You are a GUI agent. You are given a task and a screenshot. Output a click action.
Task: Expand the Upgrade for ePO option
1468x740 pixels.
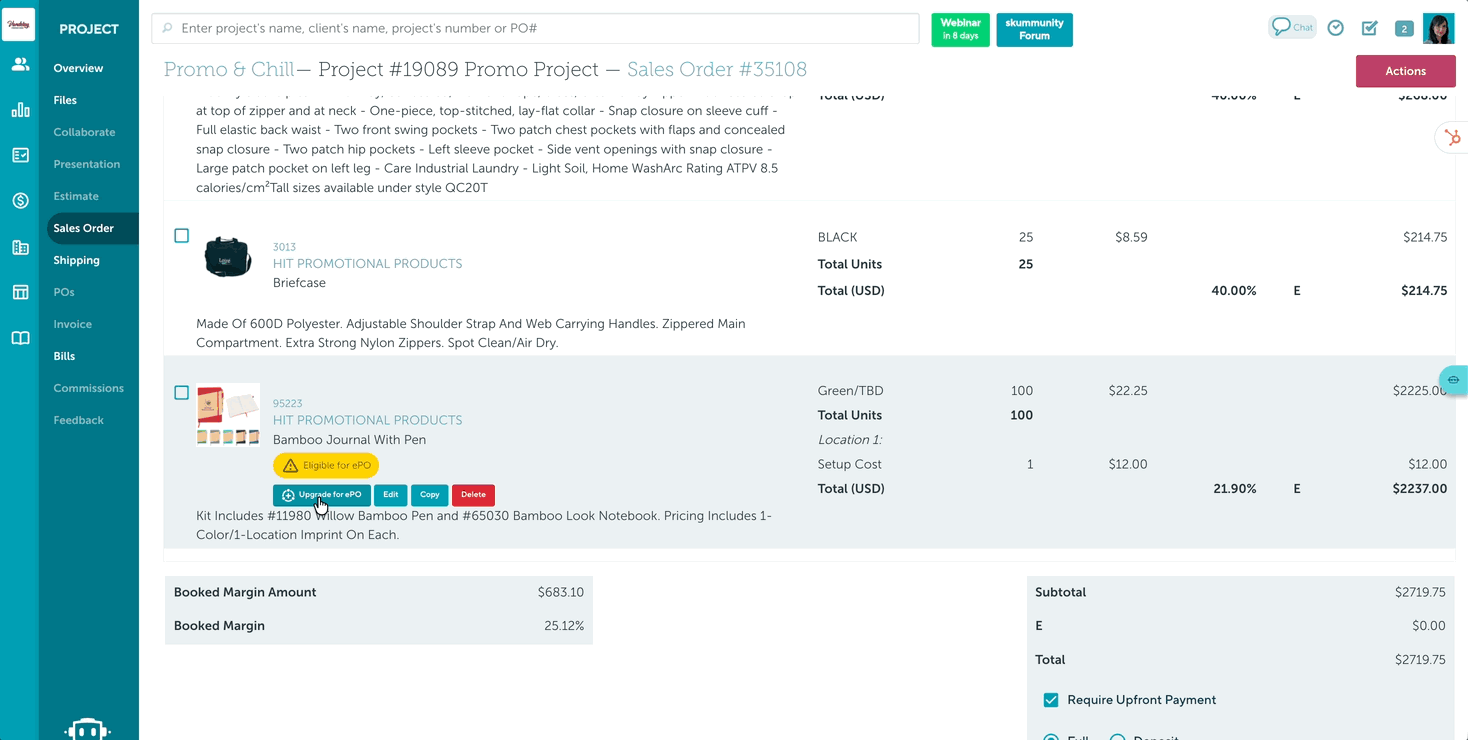pyautogui.click(x=321, y=494)
